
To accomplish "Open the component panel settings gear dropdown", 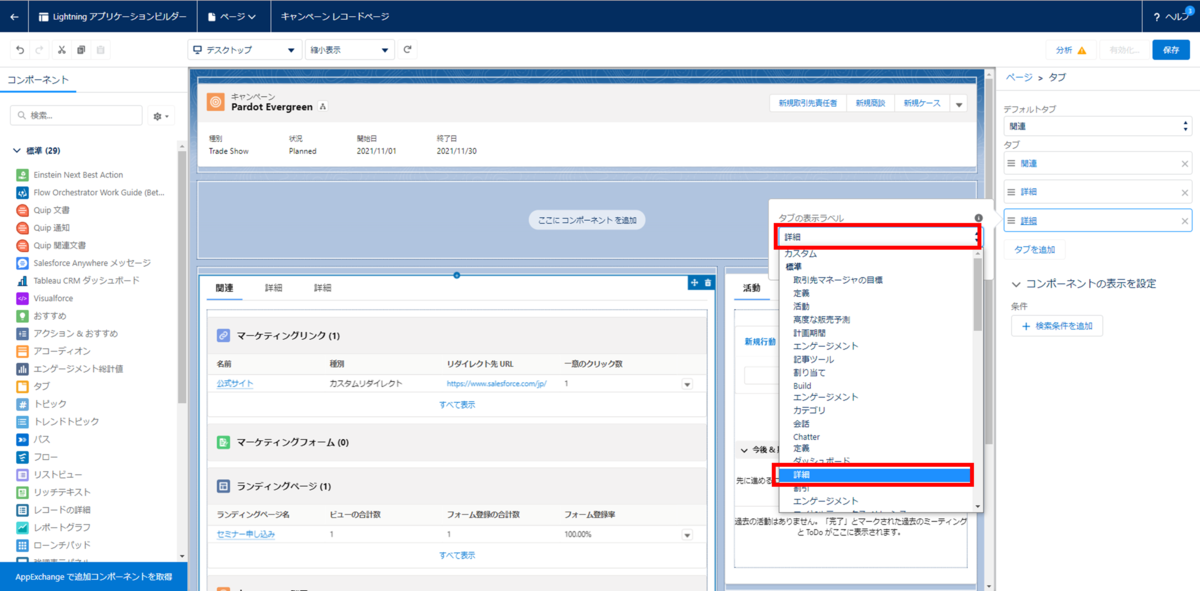I will (161, 116).
